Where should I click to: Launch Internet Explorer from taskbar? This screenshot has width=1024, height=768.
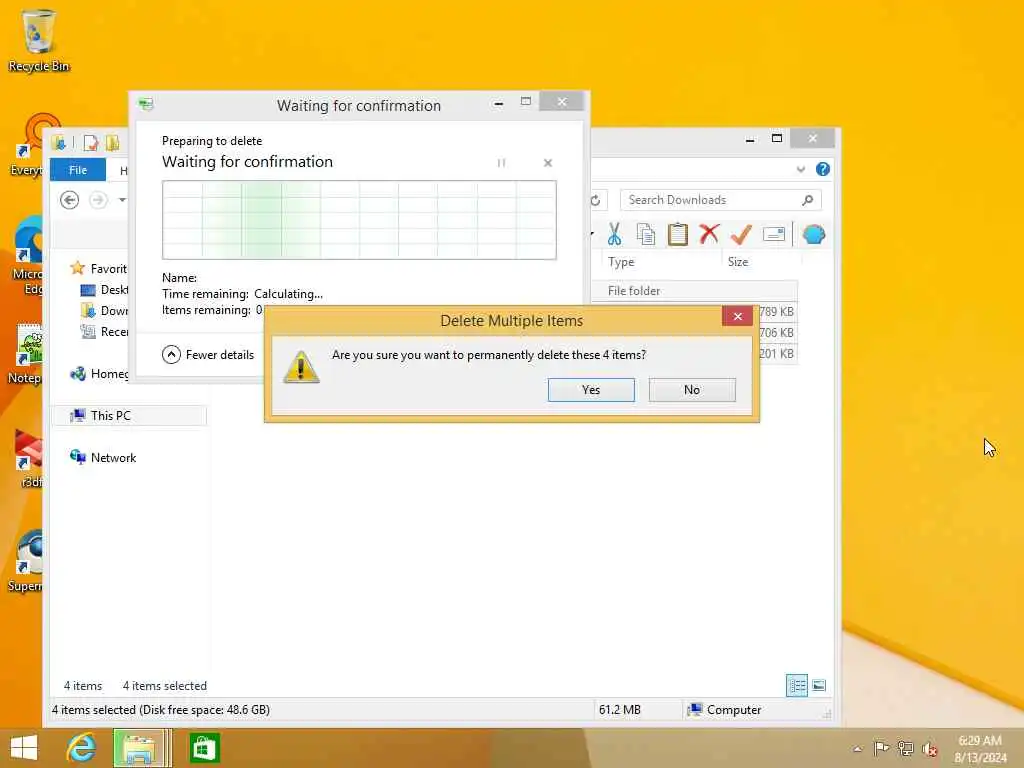(x=81, y=748)
